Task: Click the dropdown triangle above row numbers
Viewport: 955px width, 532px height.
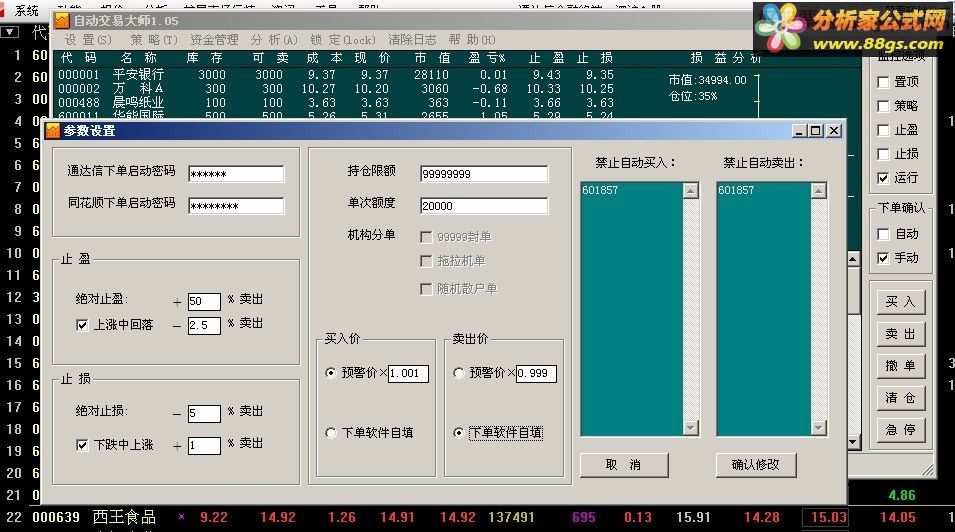Action: [10, 32]
